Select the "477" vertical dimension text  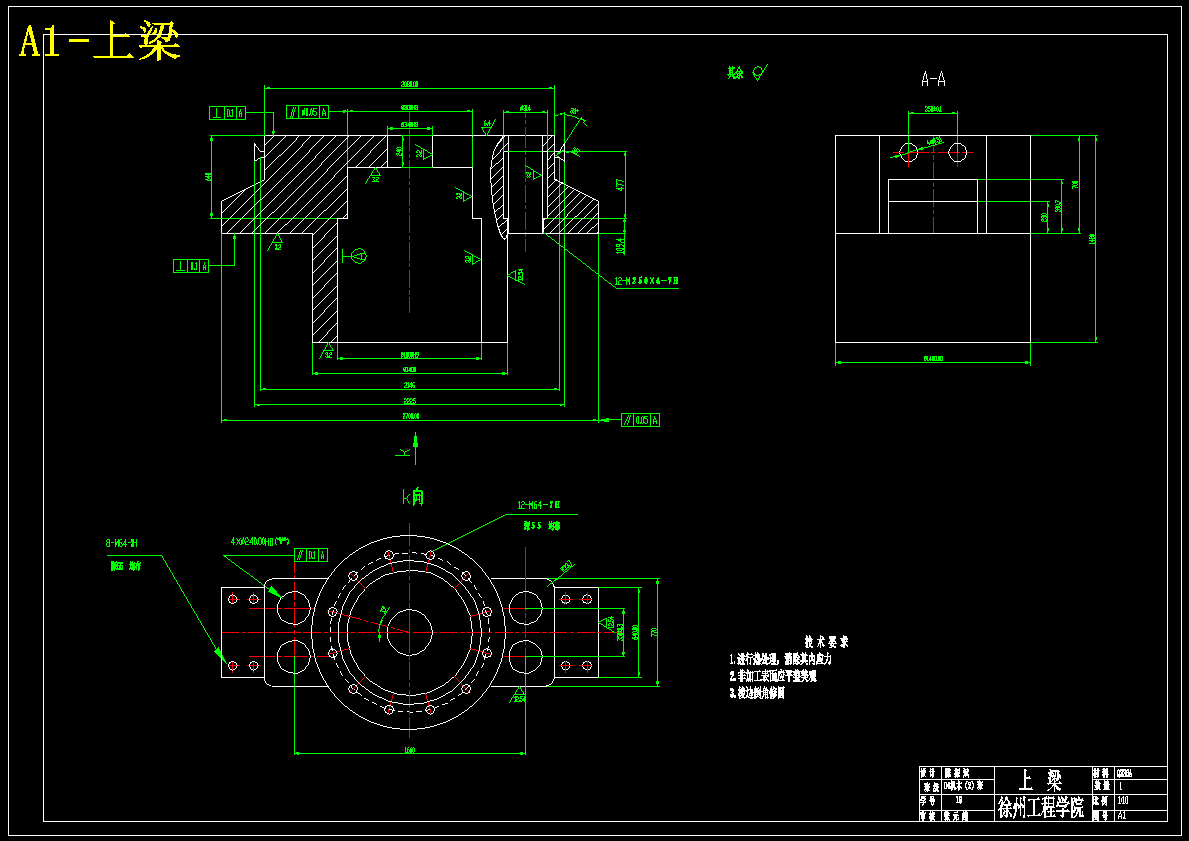(620, 184)
